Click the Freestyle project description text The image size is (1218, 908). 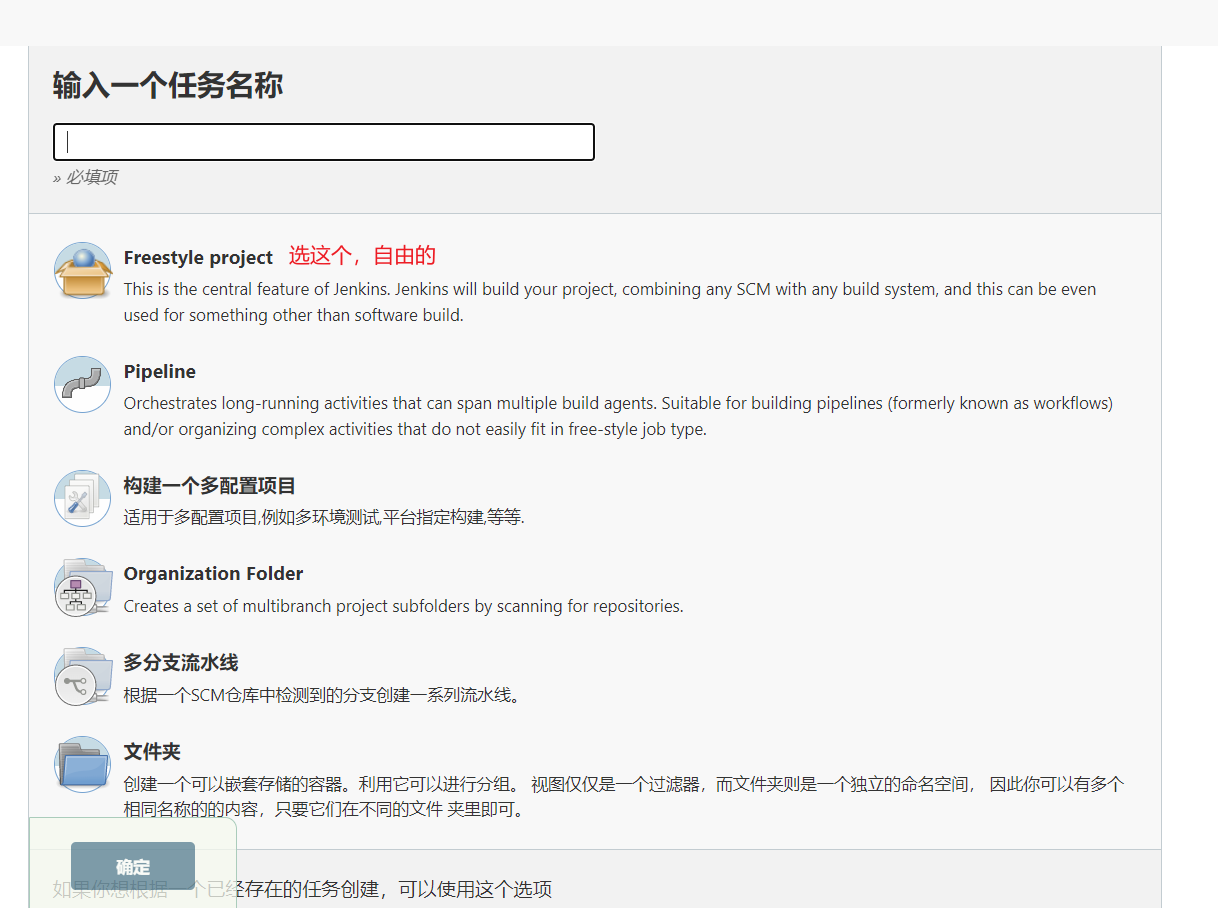click(610, 302)
